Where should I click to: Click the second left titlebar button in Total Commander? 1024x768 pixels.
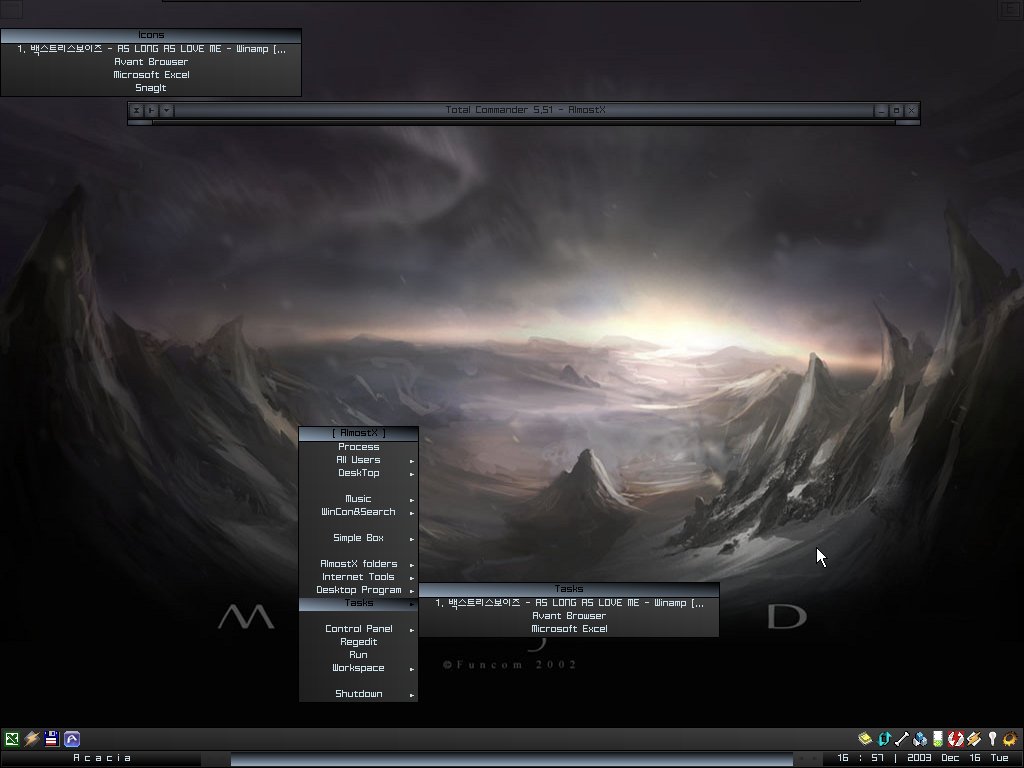pyautogui.click(x=151, y=110)
